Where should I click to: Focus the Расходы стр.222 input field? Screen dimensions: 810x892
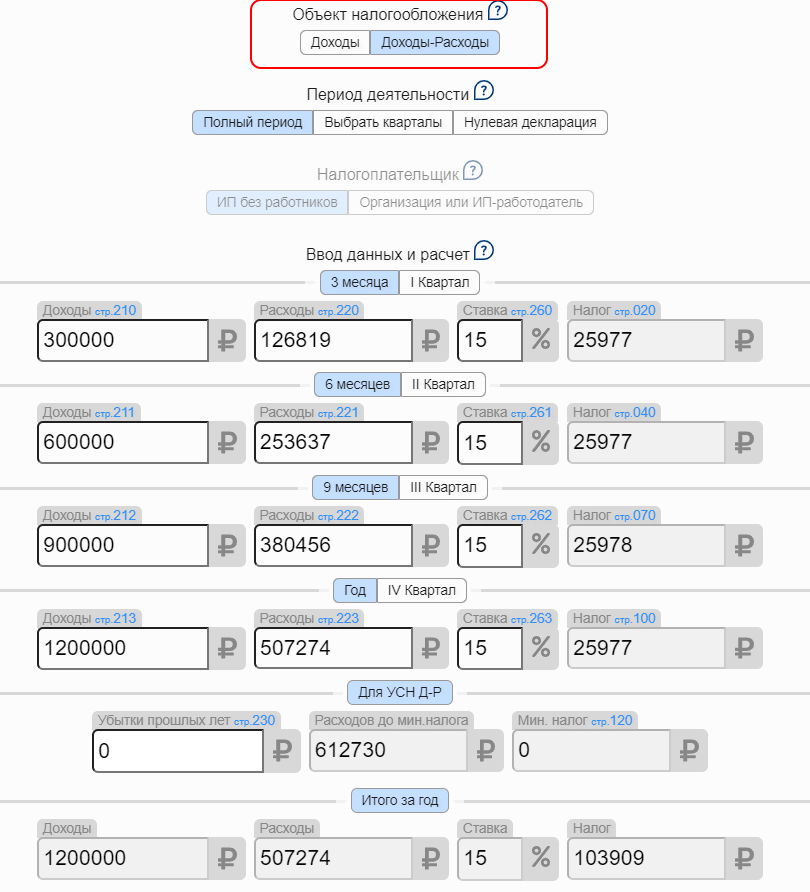(x=333, y=545)
